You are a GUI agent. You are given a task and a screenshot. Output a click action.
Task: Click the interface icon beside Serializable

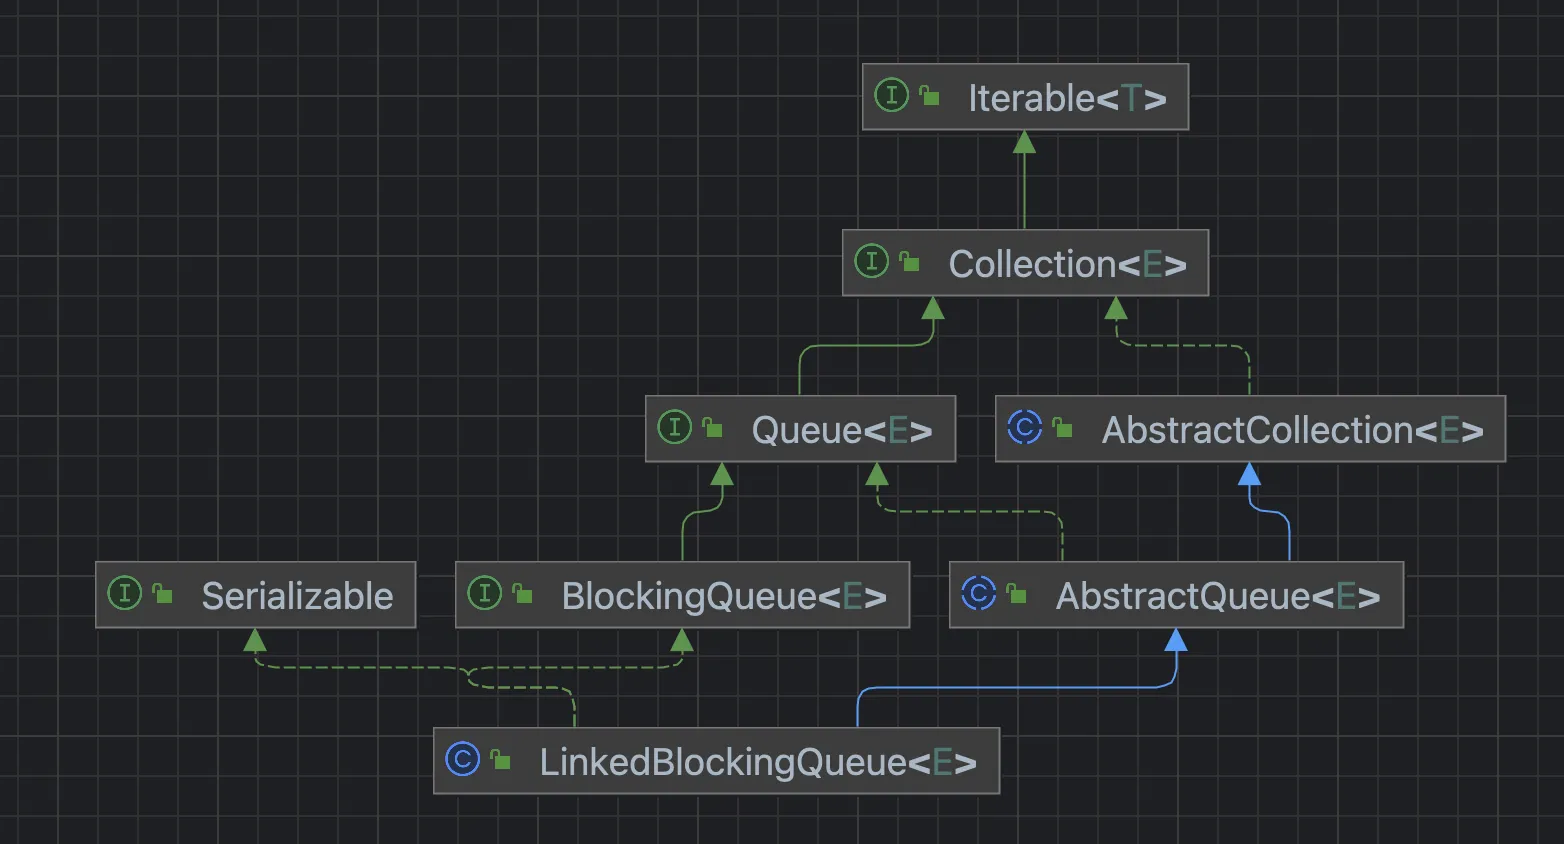tap(124, 593)
